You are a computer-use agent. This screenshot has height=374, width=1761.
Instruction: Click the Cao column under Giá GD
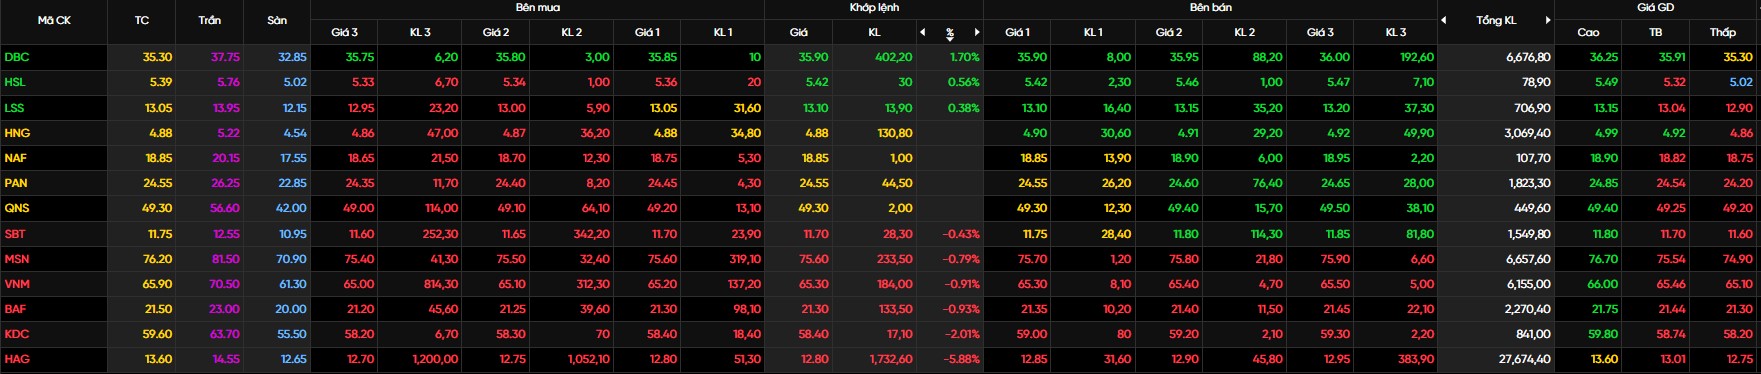pyautogui.click(x=1588, y=32)
